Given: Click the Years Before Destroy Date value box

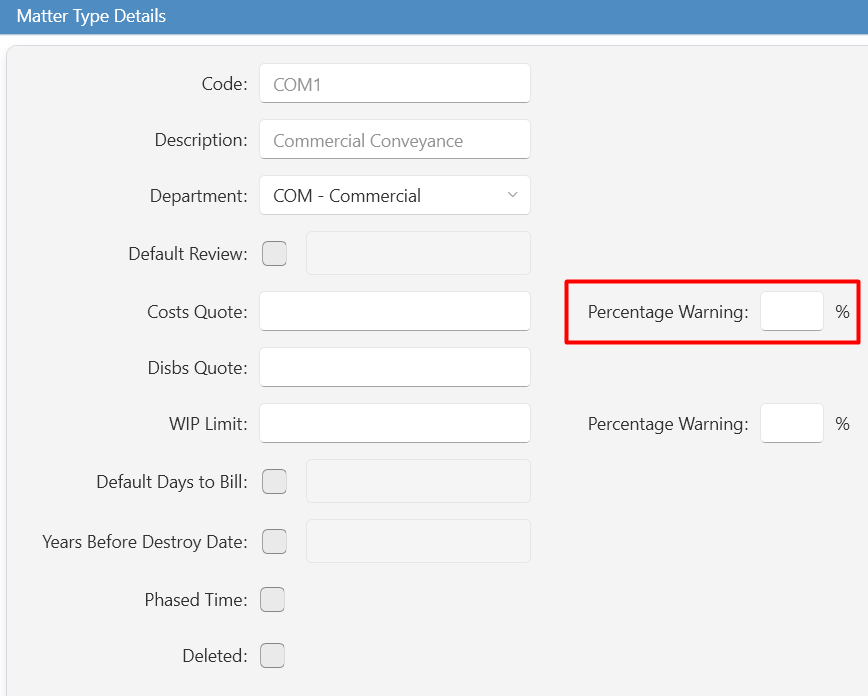Looking at the screenshot, I should 418,541.
